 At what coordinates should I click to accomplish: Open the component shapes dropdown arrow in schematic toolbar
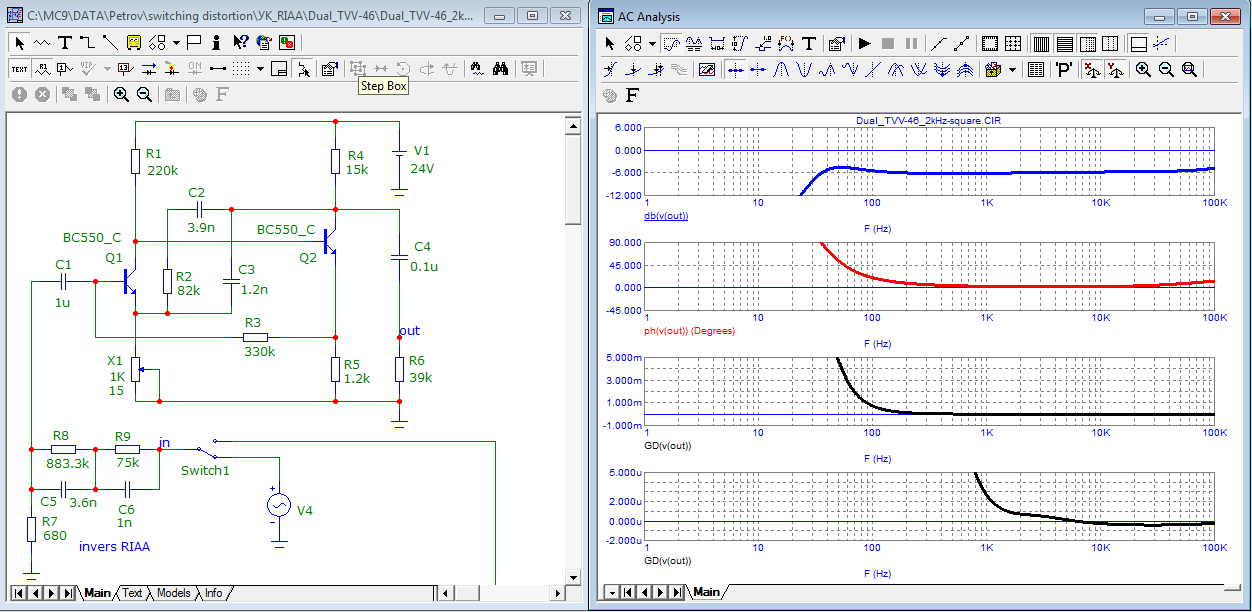click(176, 42)
